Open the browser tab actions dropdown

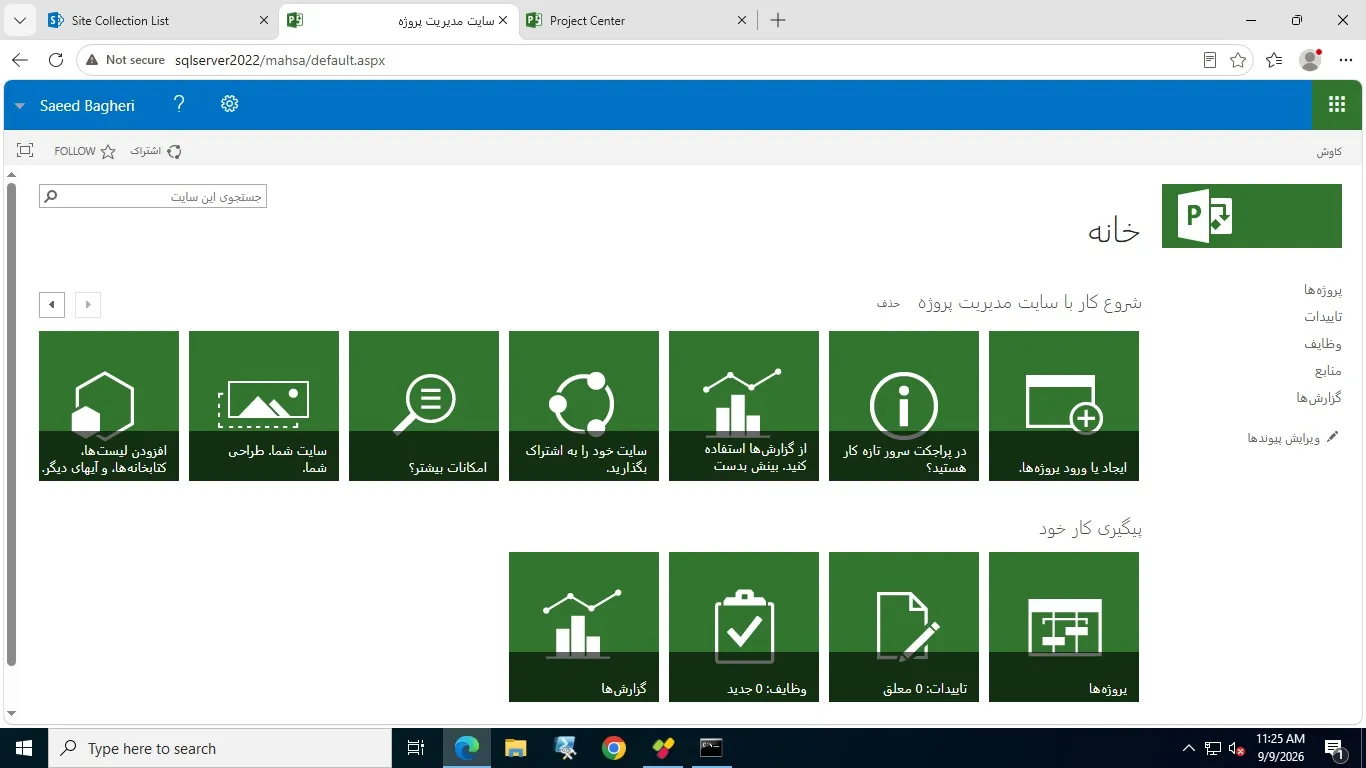22,20
